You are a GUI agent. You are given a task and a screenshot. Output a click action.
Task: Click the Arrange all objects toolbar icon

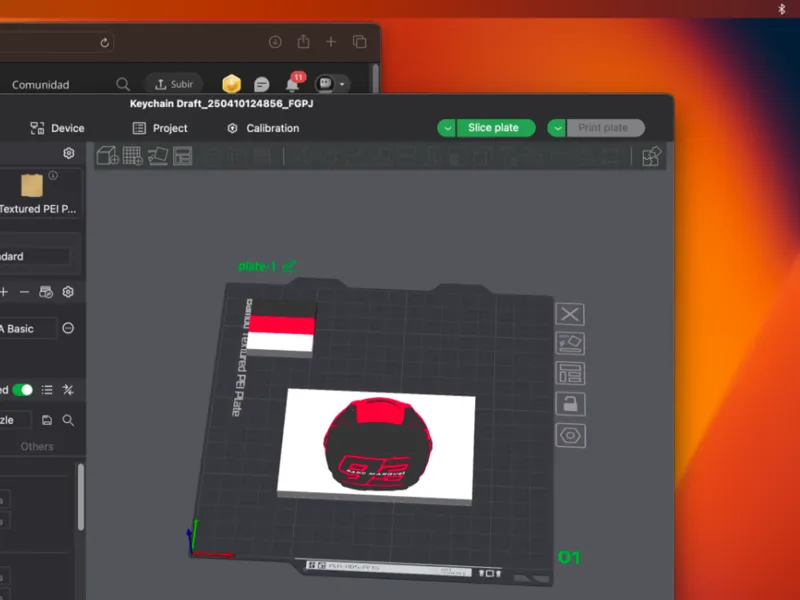[182, 156]
